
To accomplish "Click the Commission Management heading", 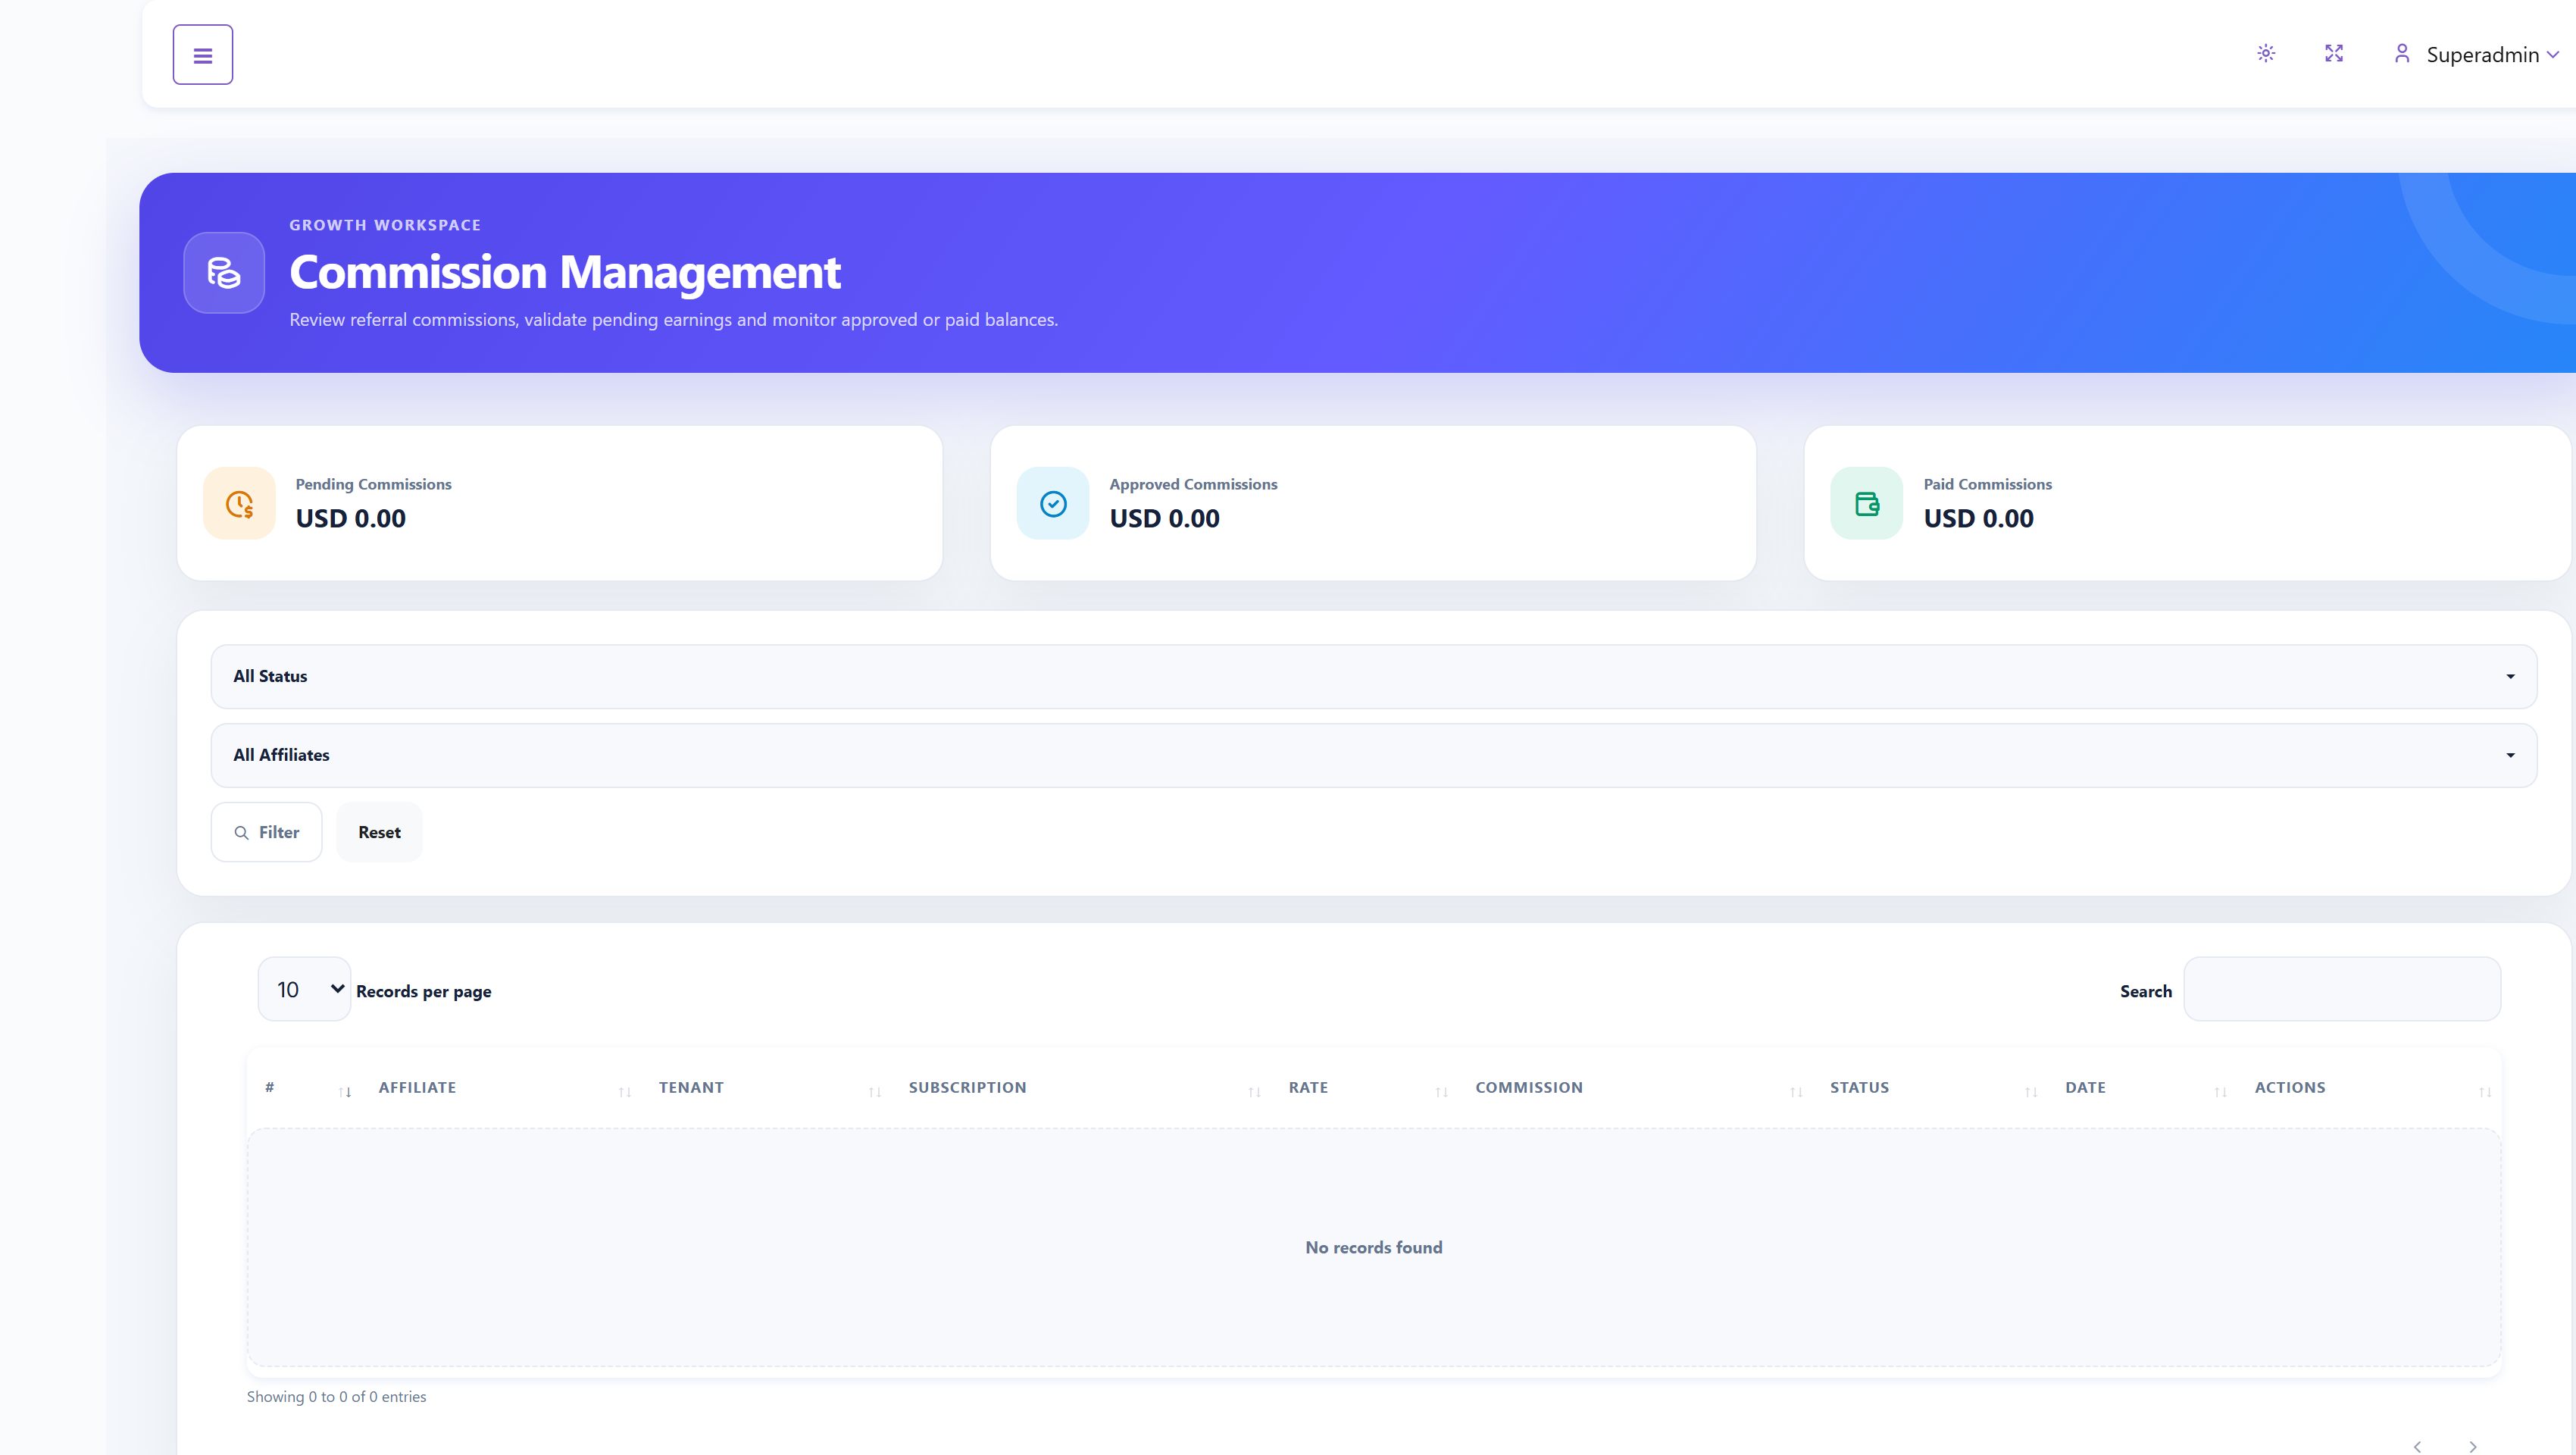I will click(565, 272).
